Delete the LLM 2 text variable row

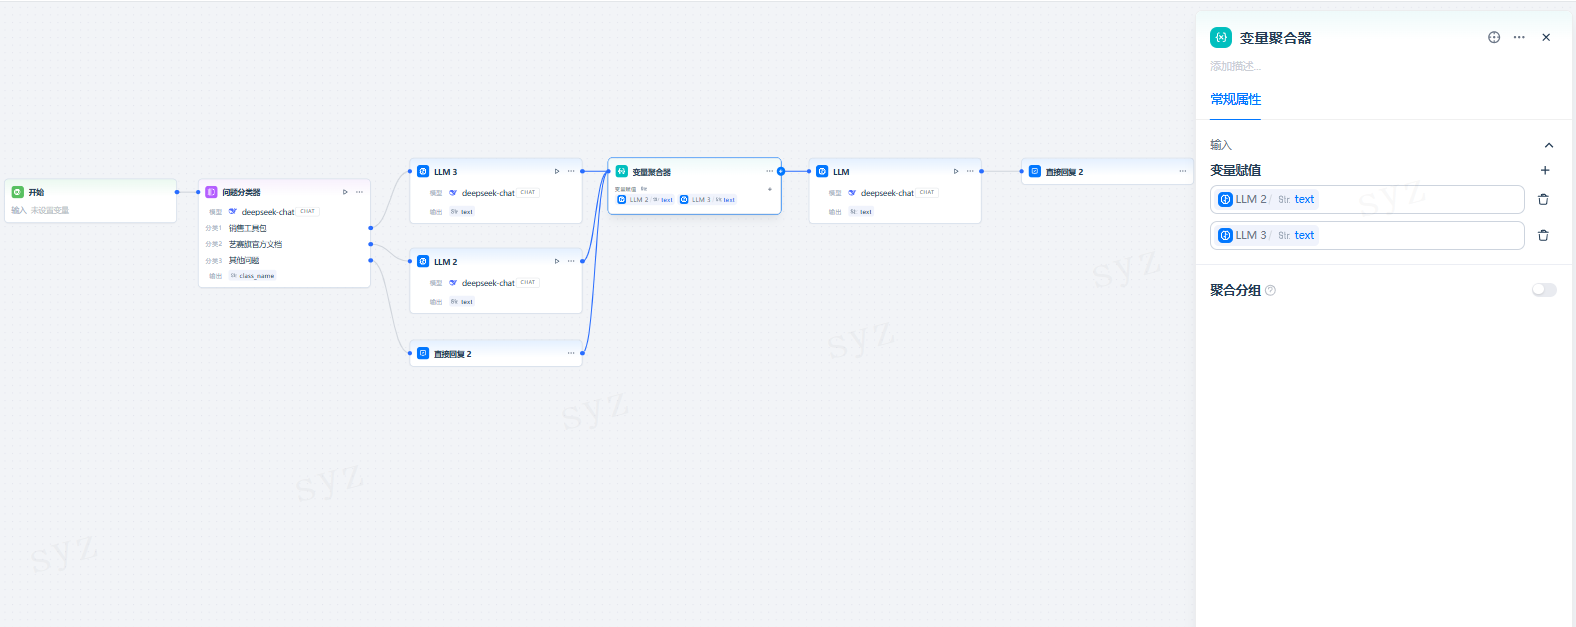[x=1543, y=199]
